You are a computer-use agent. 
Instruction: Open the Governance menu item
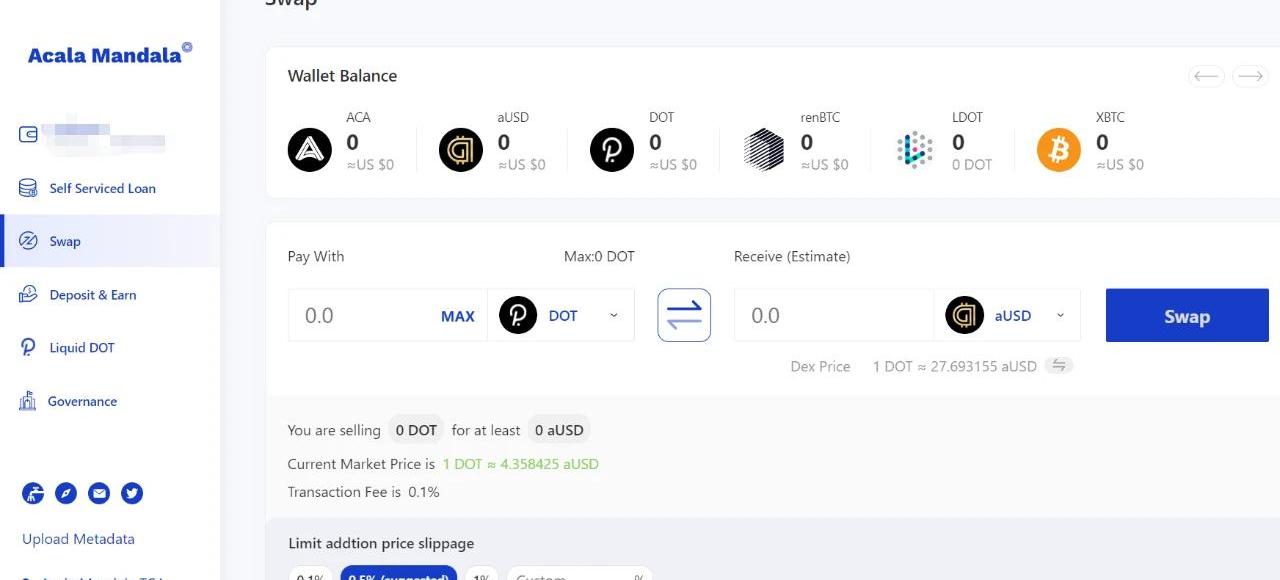click(82, 401)
